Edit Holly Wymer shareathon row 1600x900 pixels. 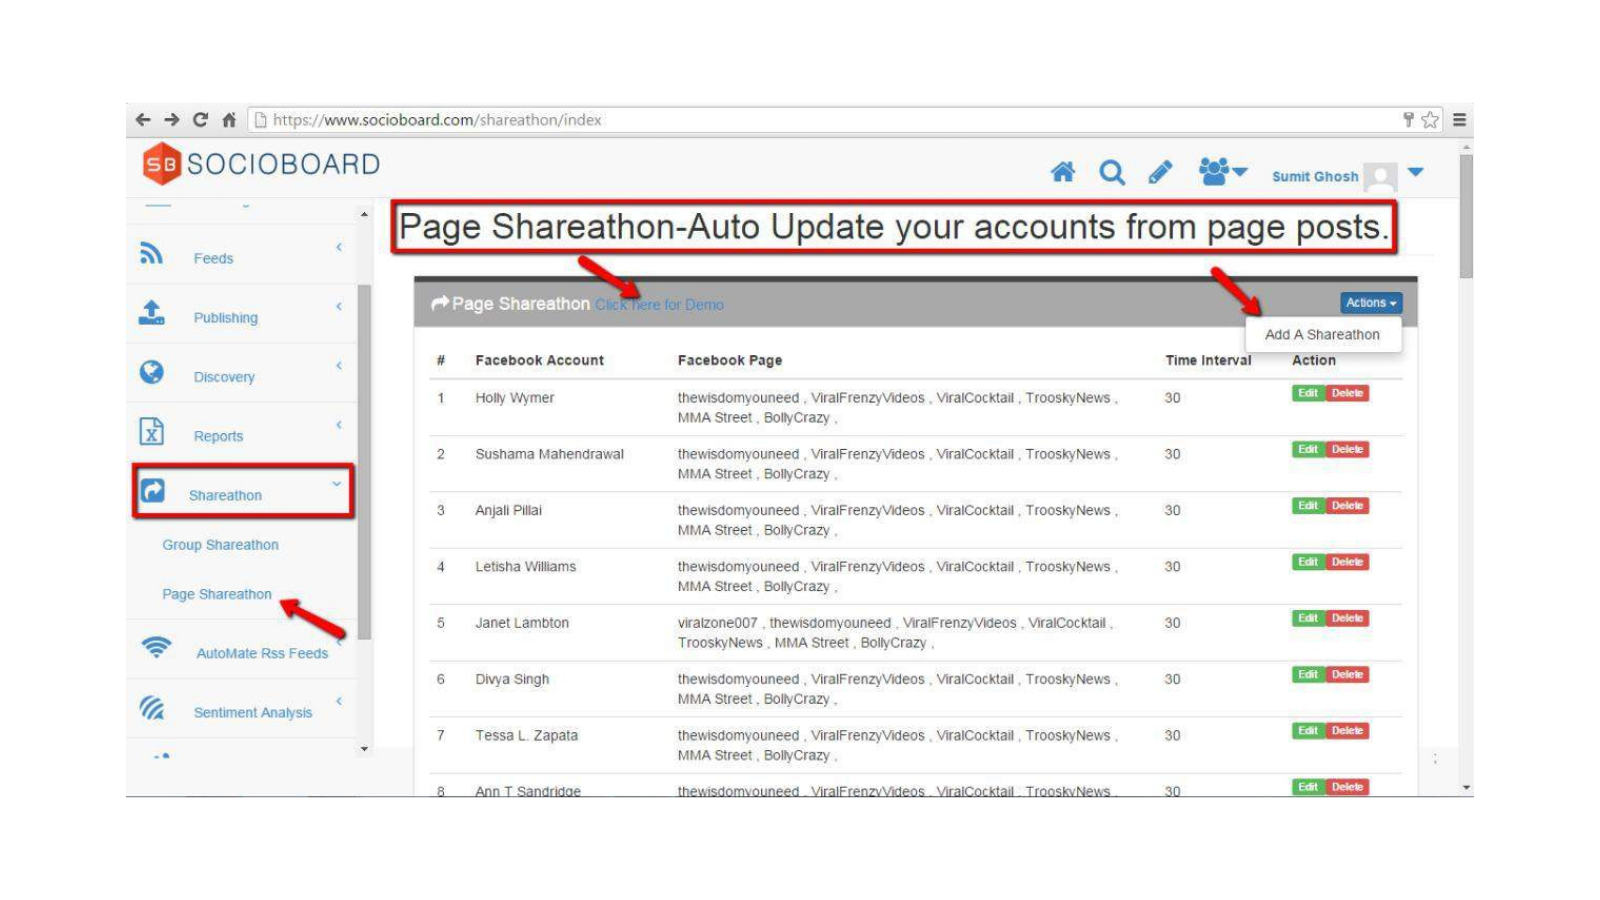[x=1308, y=393]
